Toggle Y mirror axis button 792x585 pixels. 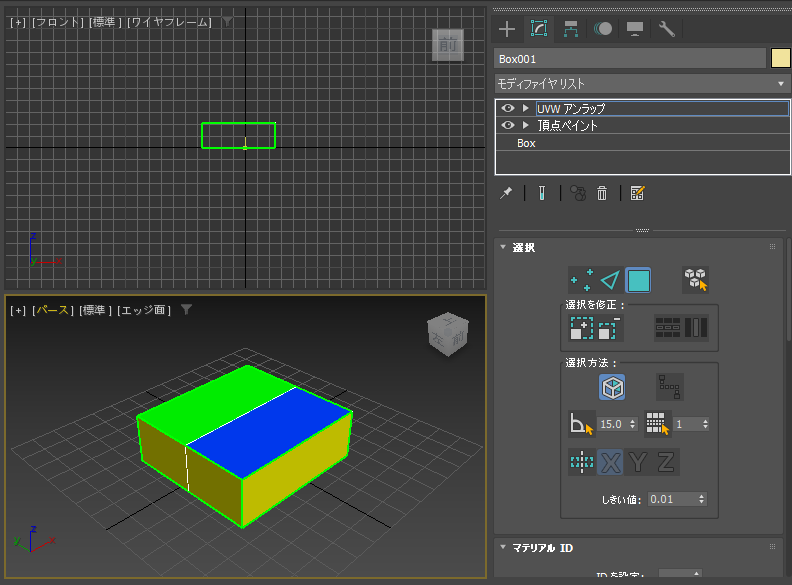pyautogui.click(x=638, y=462)
